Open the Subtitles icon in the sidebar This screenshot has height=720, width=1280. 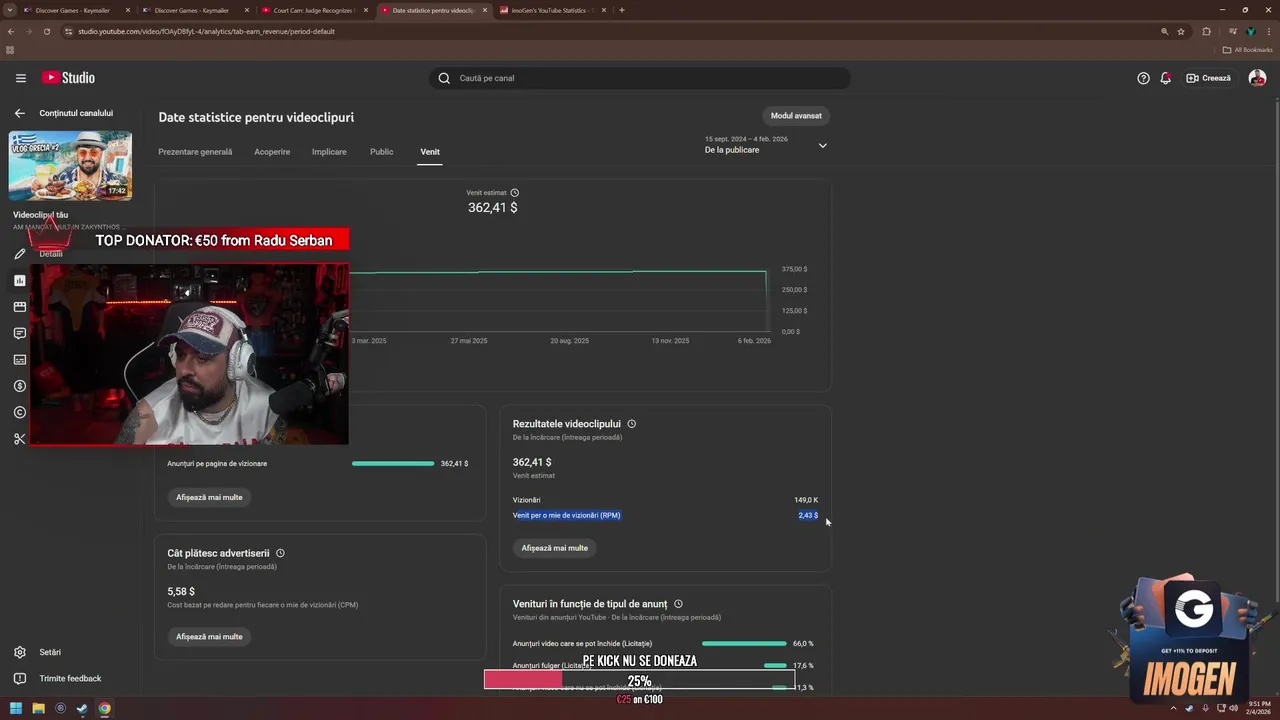point(19,360)
